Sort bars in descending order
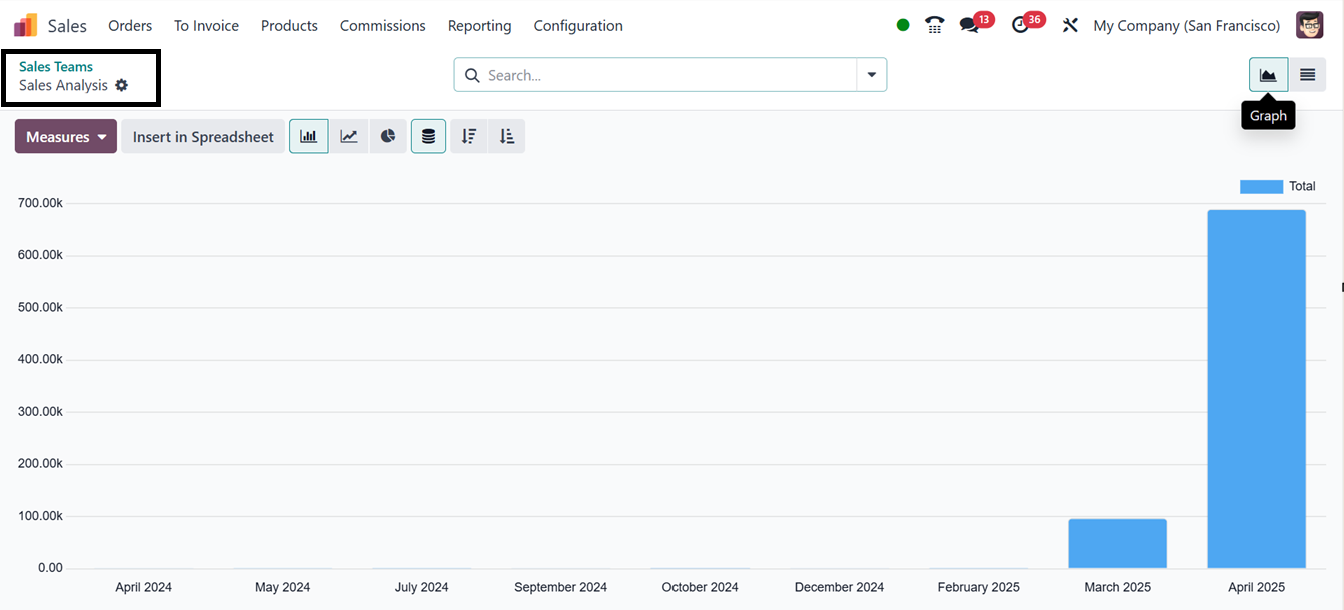This screenshot has height=610, width=1344. click(x=469, y=137)
